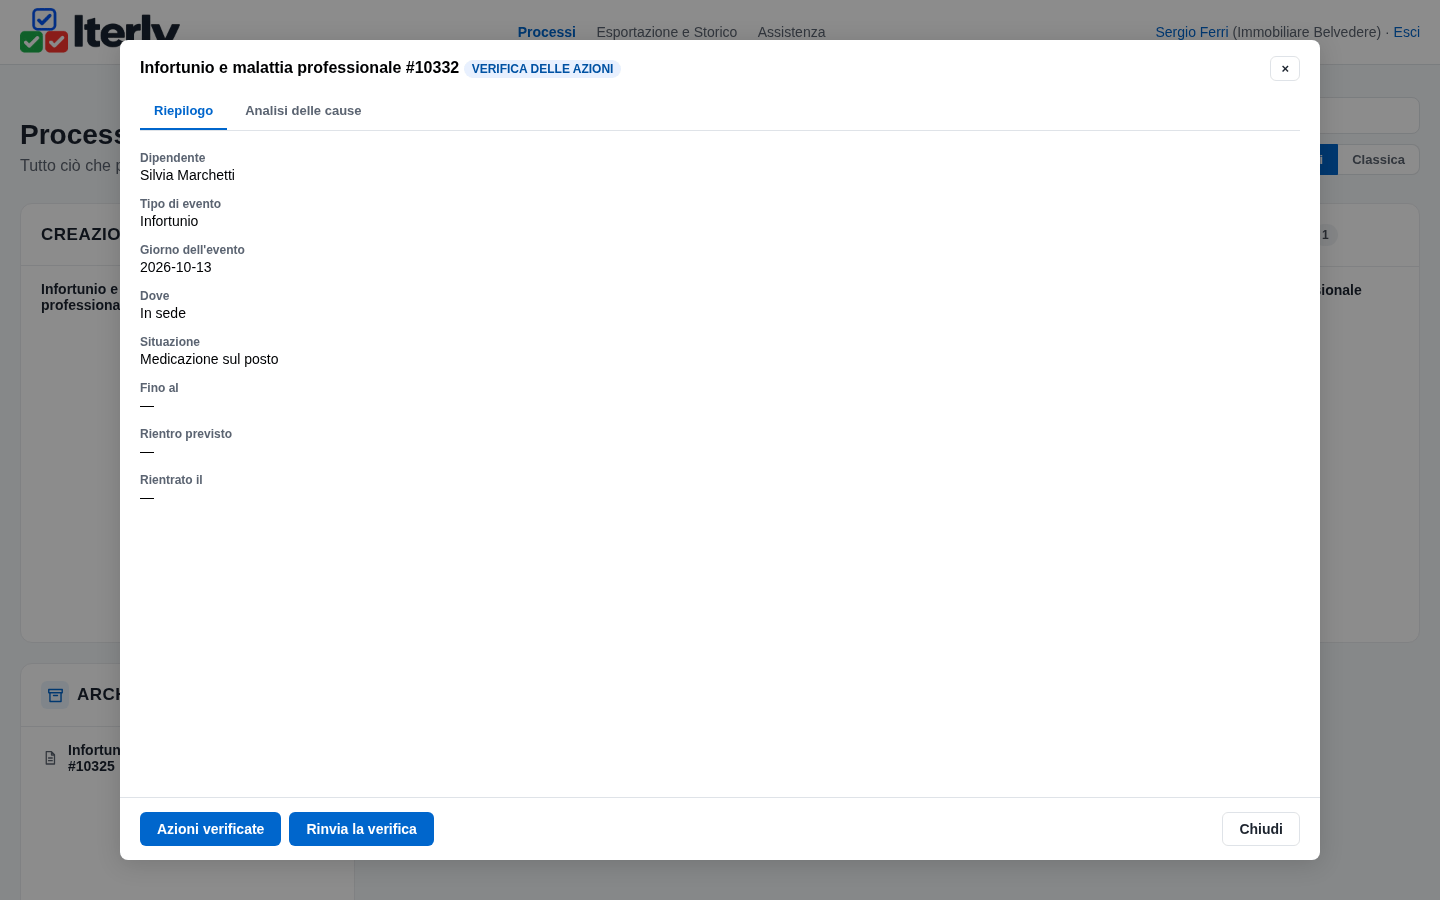The image size is (1440, 900).
Task: Go to Esportazione e Storico
Action: (x=667, y=32)
